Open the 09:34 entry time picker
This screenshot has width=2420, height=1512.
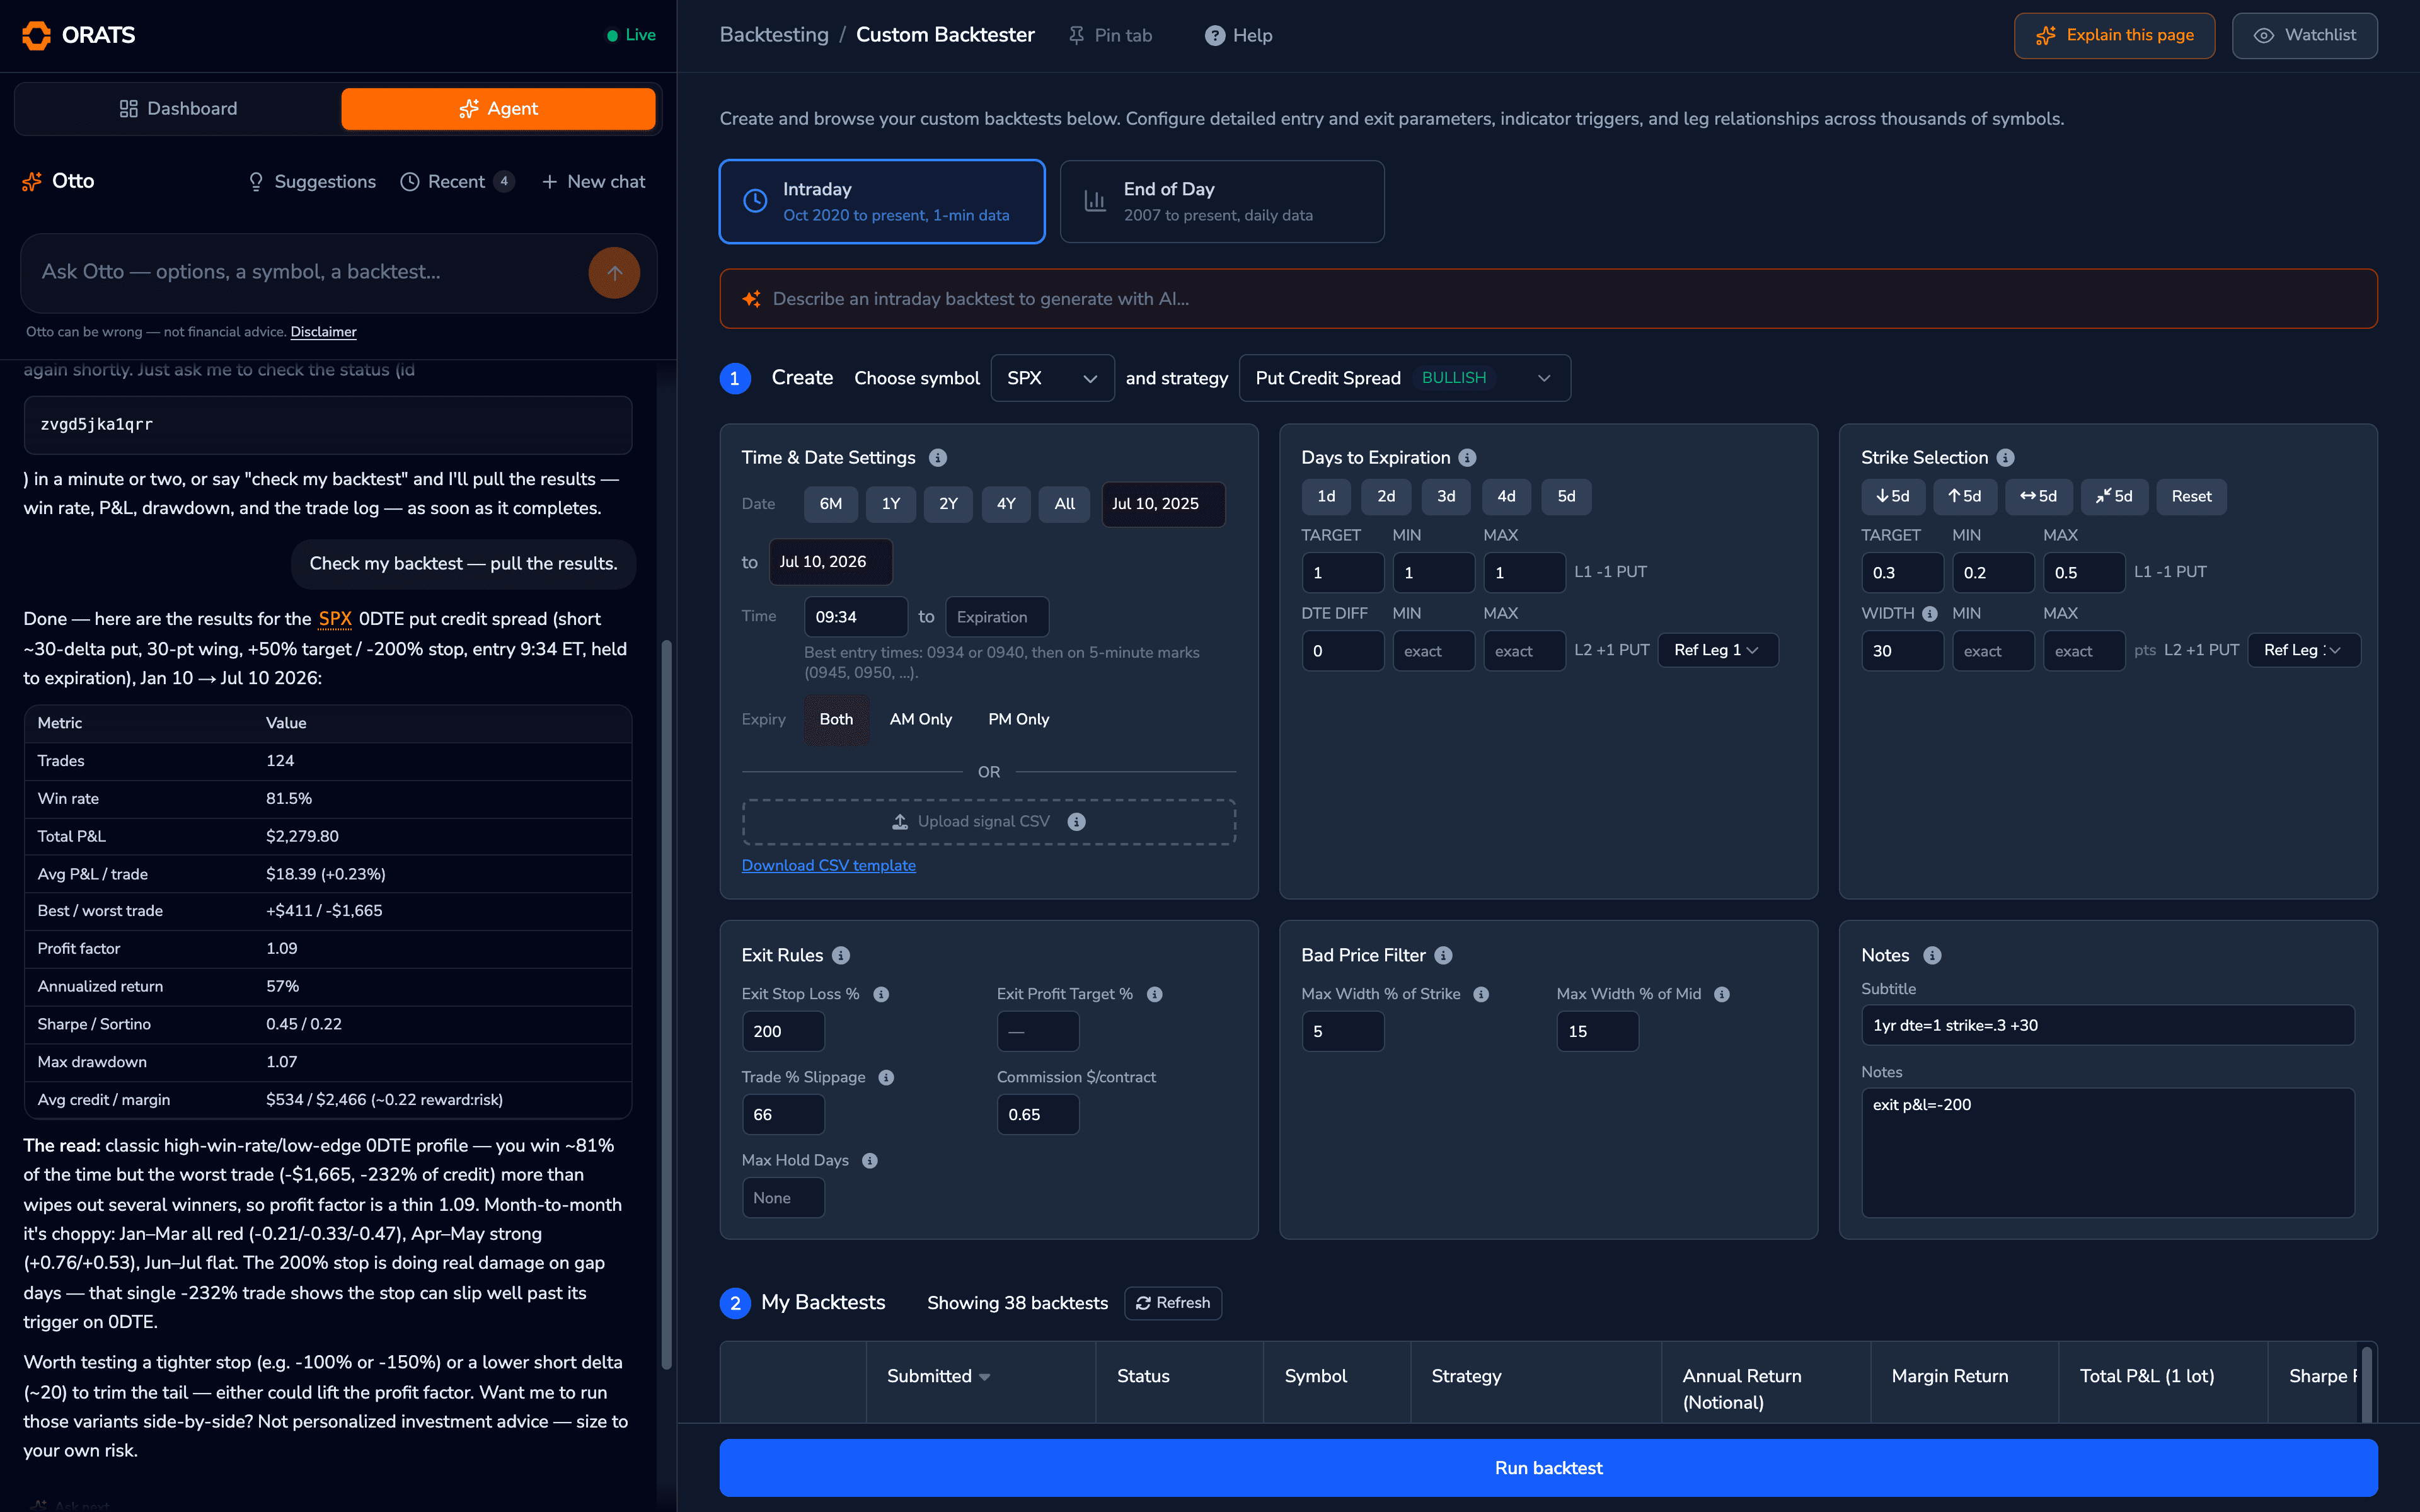tap(856, 617)
